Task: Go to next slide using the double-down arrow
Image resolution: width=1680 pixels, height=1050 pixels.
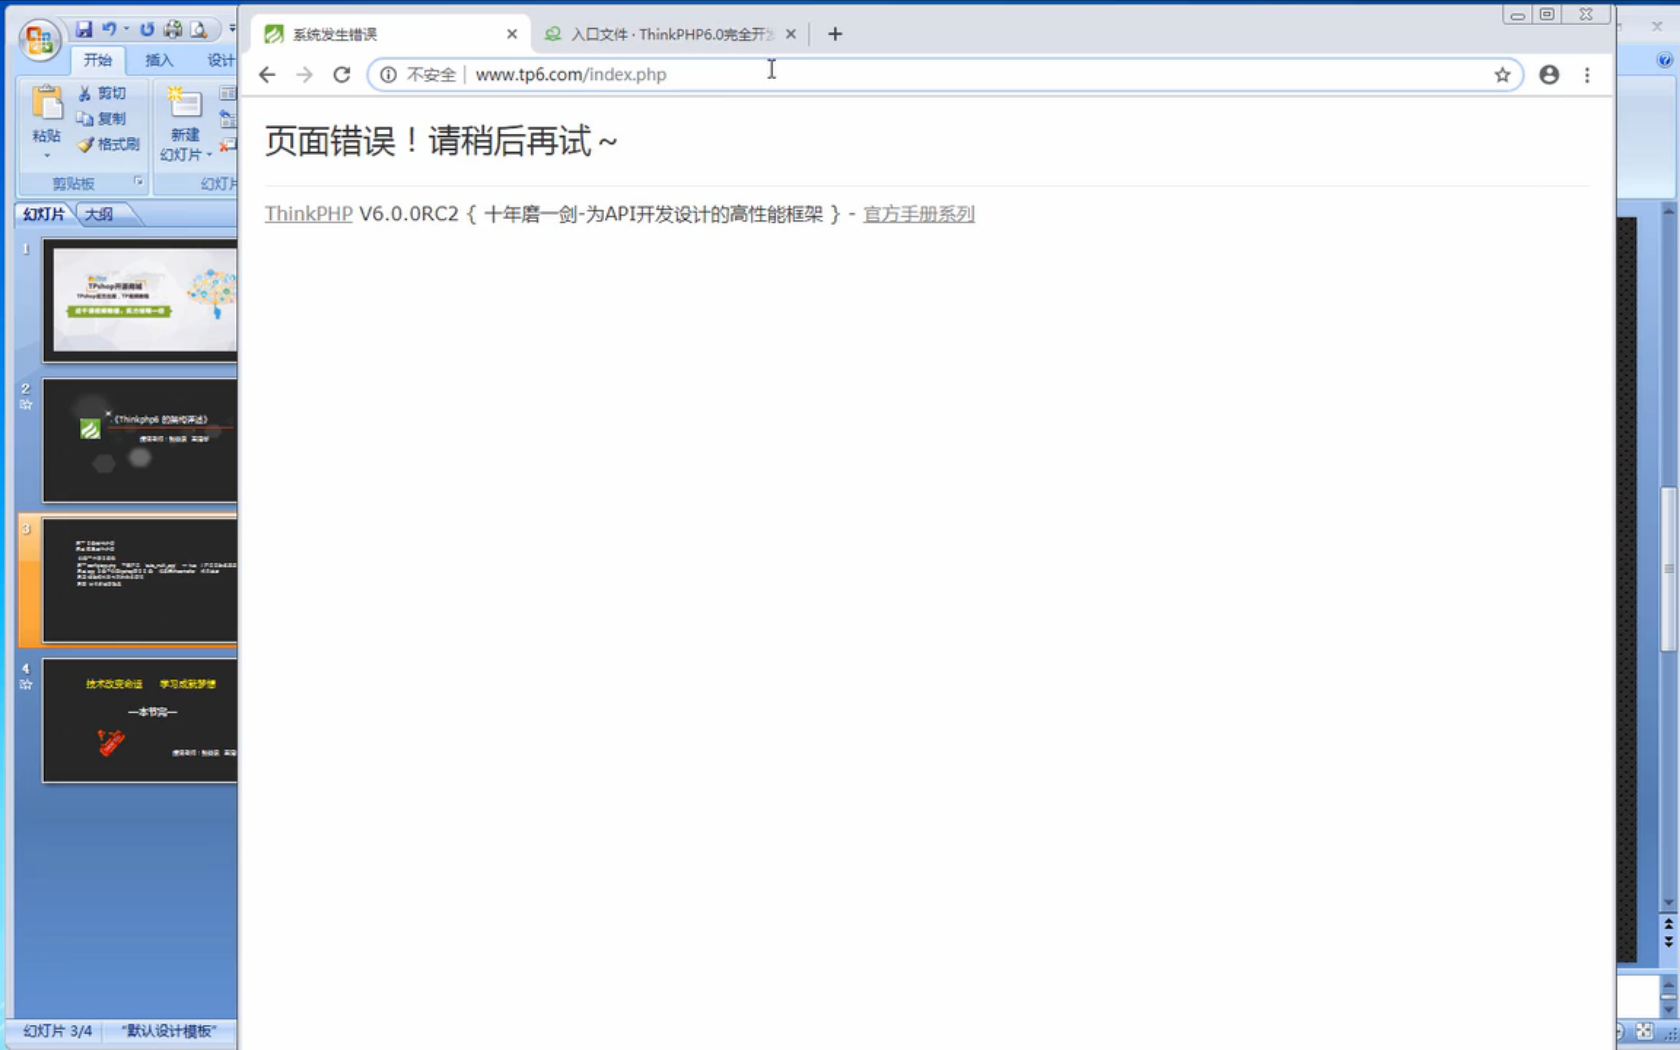Action: 1668,942
